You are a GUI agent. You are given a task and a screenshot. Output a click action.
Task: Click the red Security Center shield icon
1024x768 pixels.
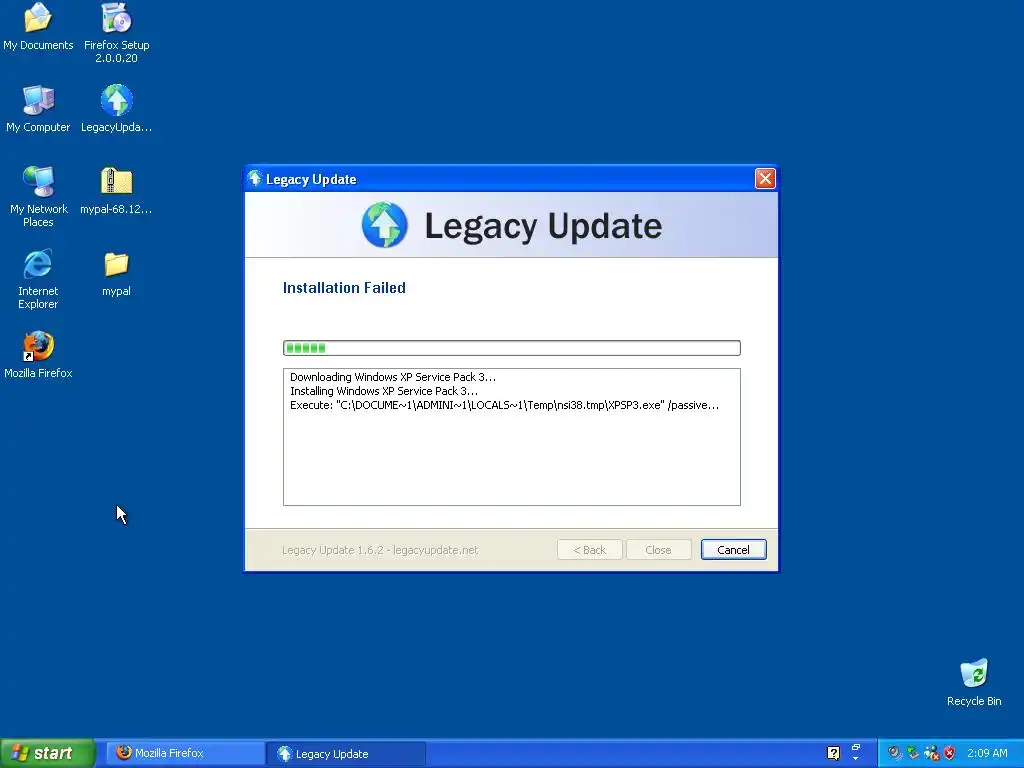pos(950,753)
